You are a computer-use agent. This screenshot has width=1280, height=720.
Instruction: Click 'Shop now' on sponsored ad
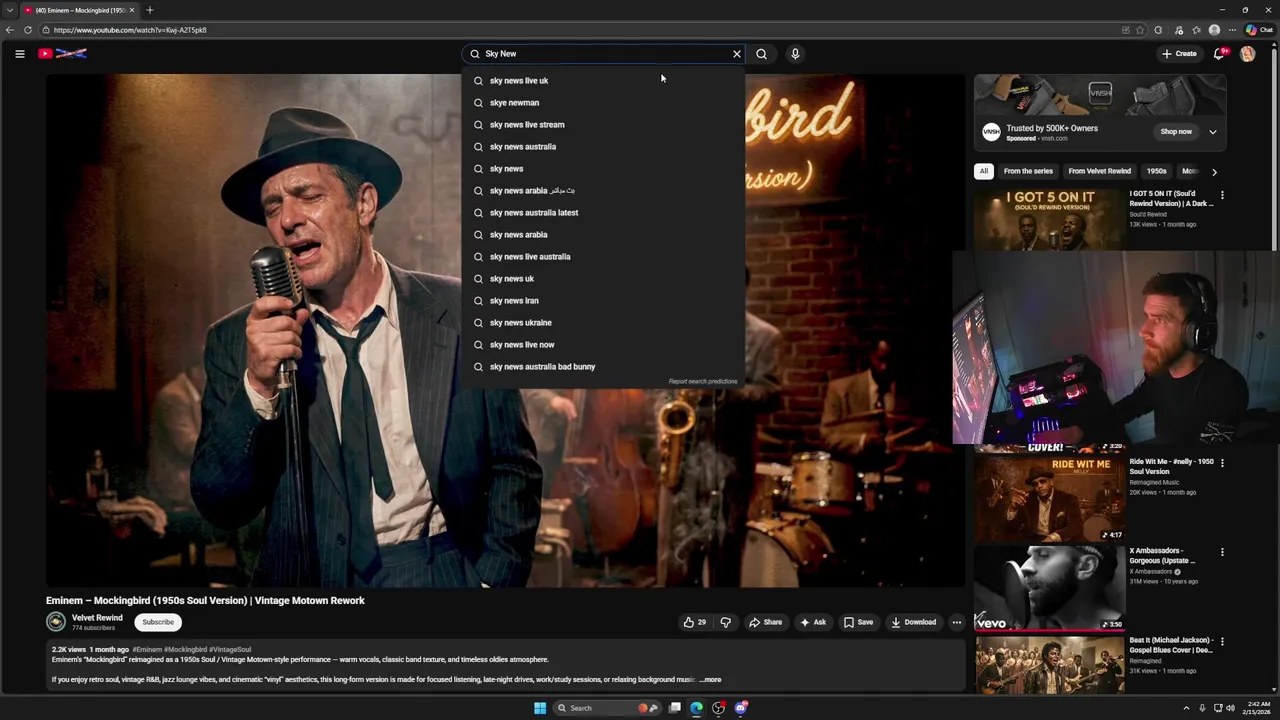[1176, 132]
